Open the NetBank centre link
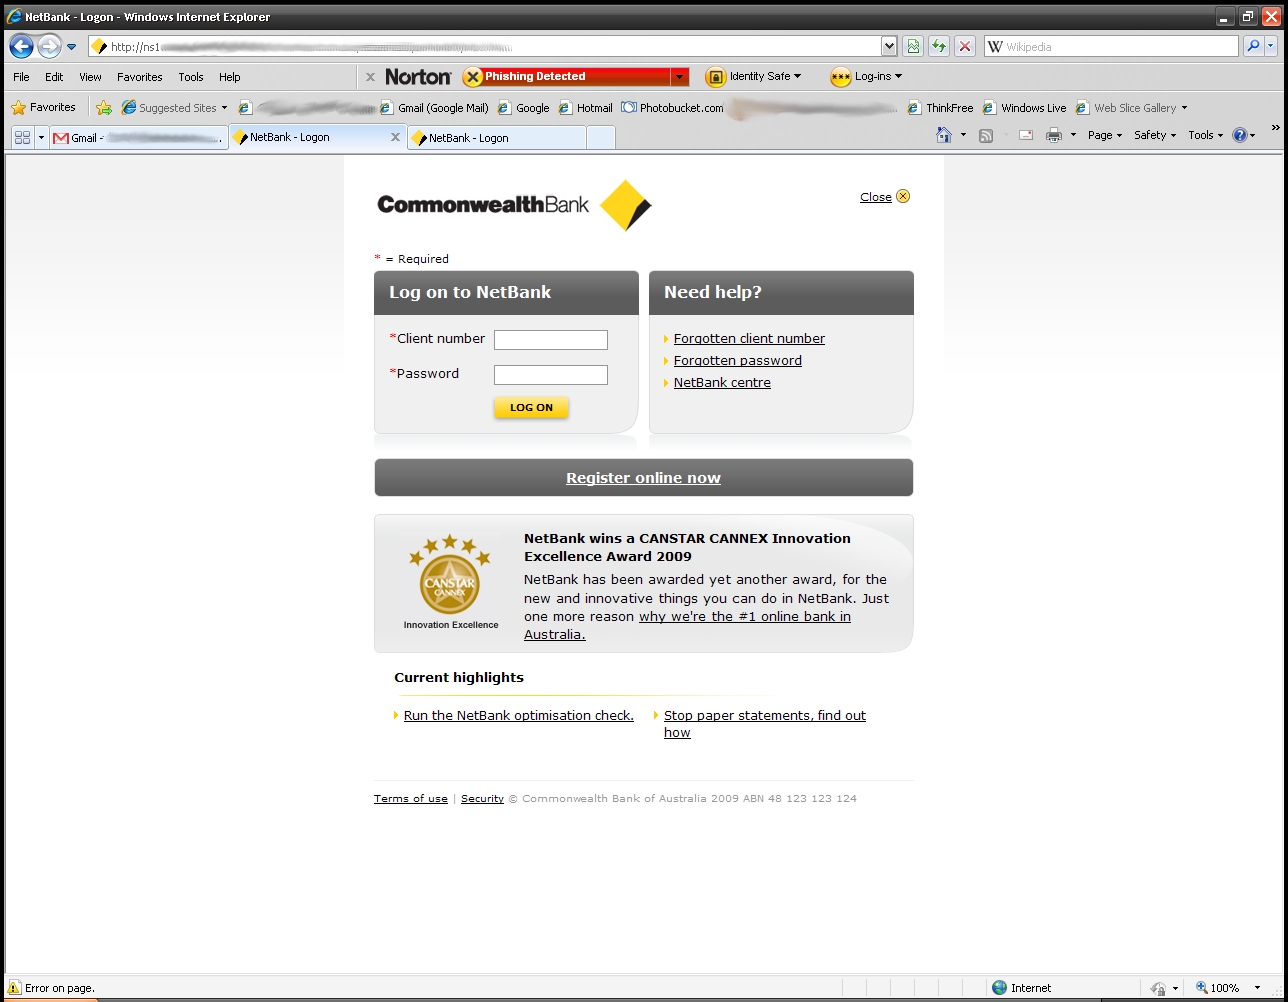 pos(722,383)
